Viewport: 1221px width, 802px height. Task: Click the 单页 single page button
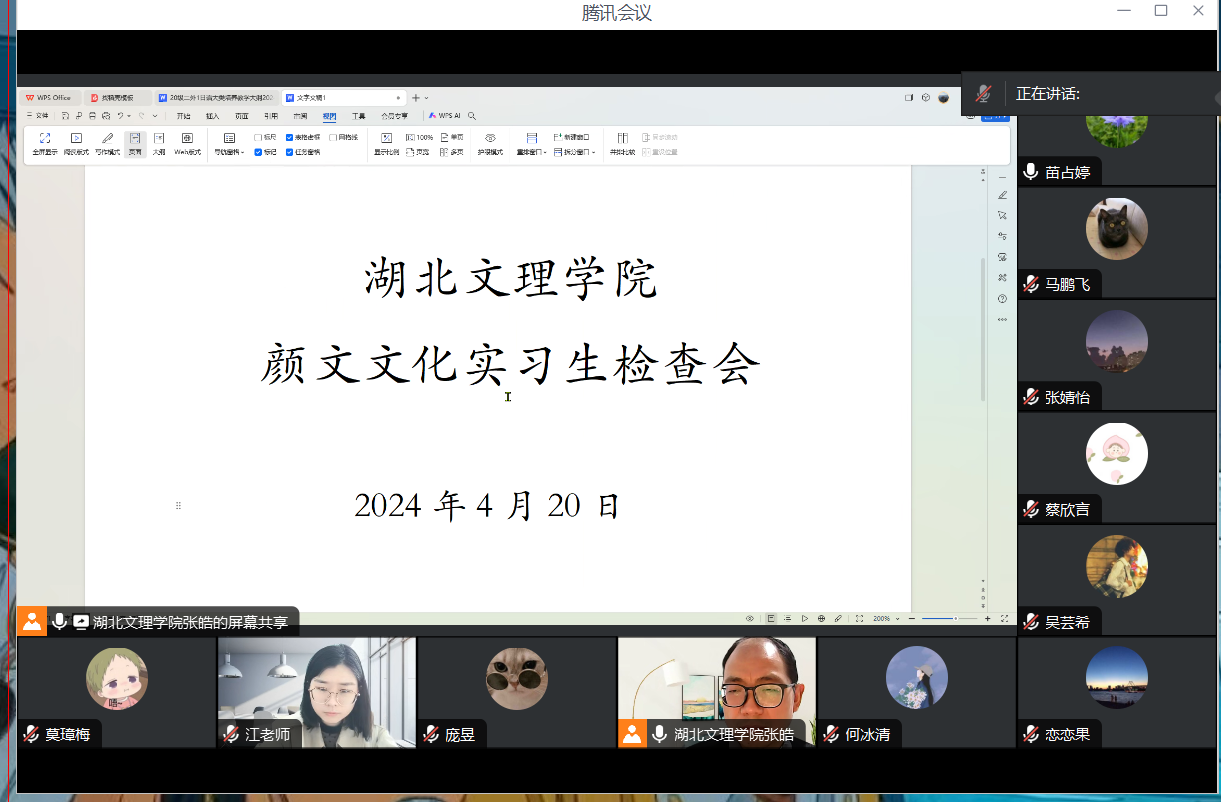452,137
